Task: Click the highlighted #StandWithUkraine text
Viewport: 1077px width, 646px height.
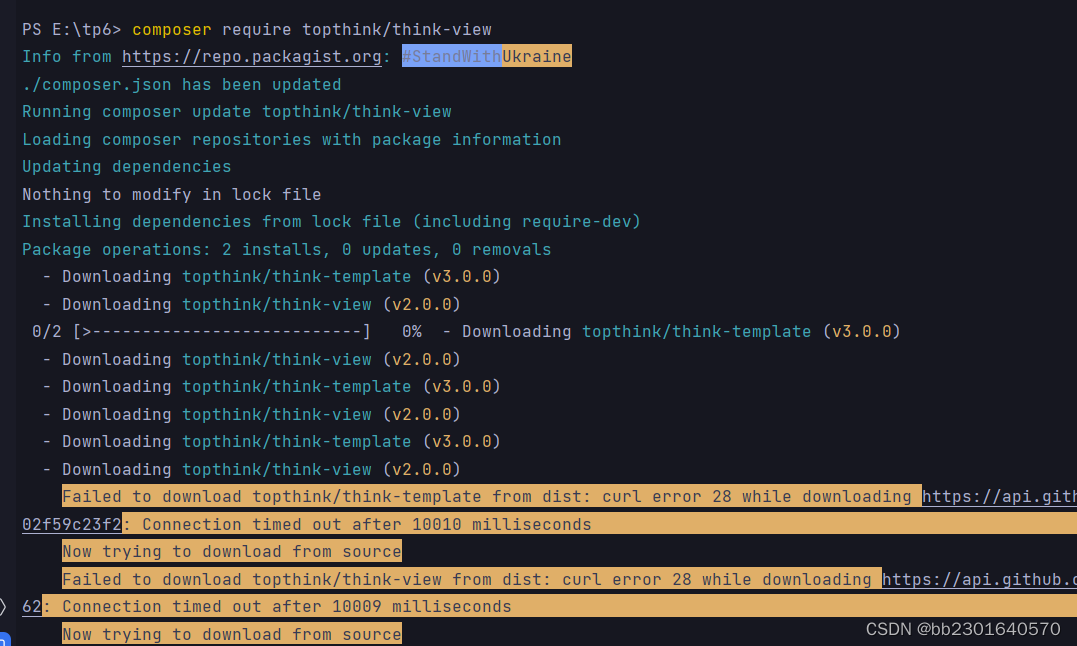Action: (x=486, y=56)
